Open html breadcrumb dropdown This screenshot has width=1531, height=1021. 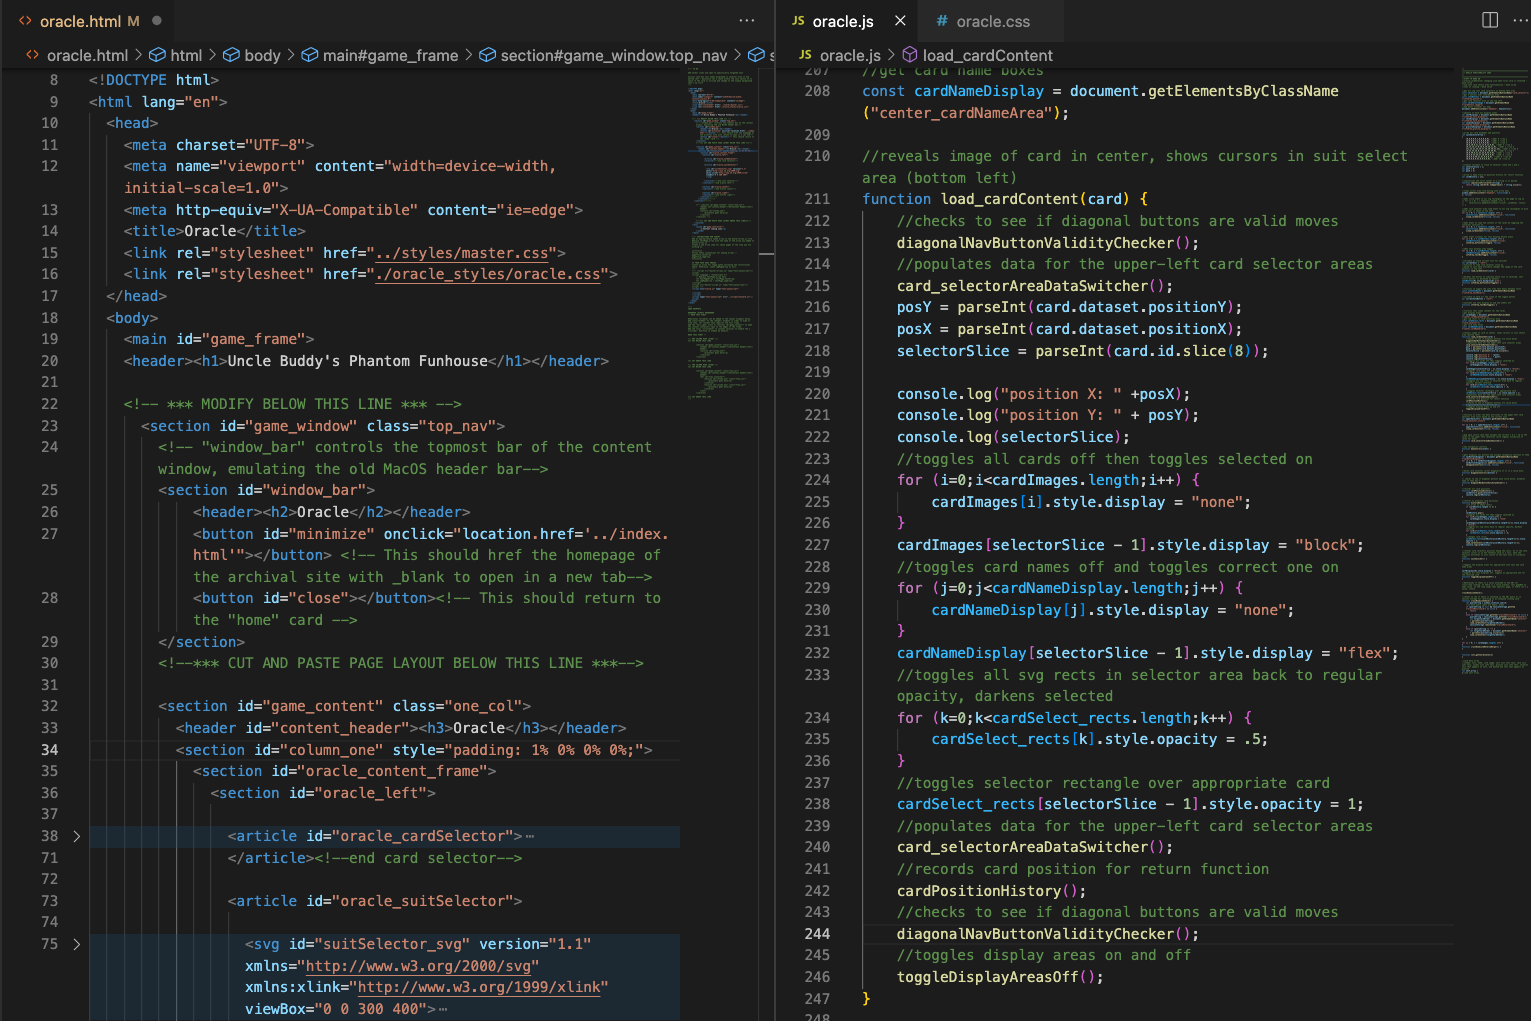[186, 55]
